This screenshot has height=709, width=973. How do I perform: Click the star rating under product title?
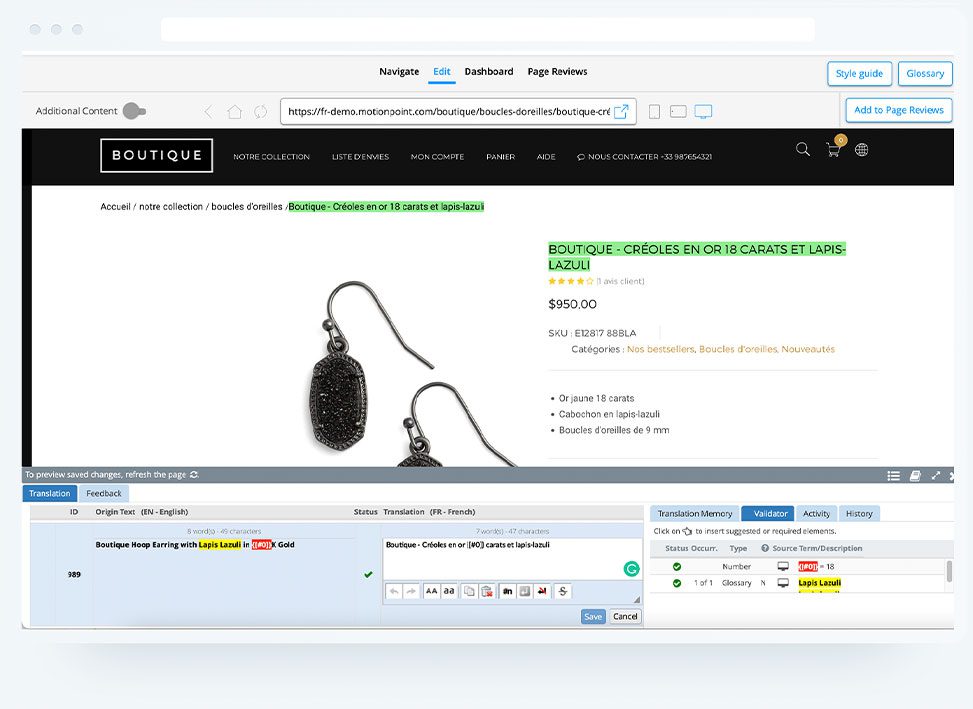click(x=571, y=281)
